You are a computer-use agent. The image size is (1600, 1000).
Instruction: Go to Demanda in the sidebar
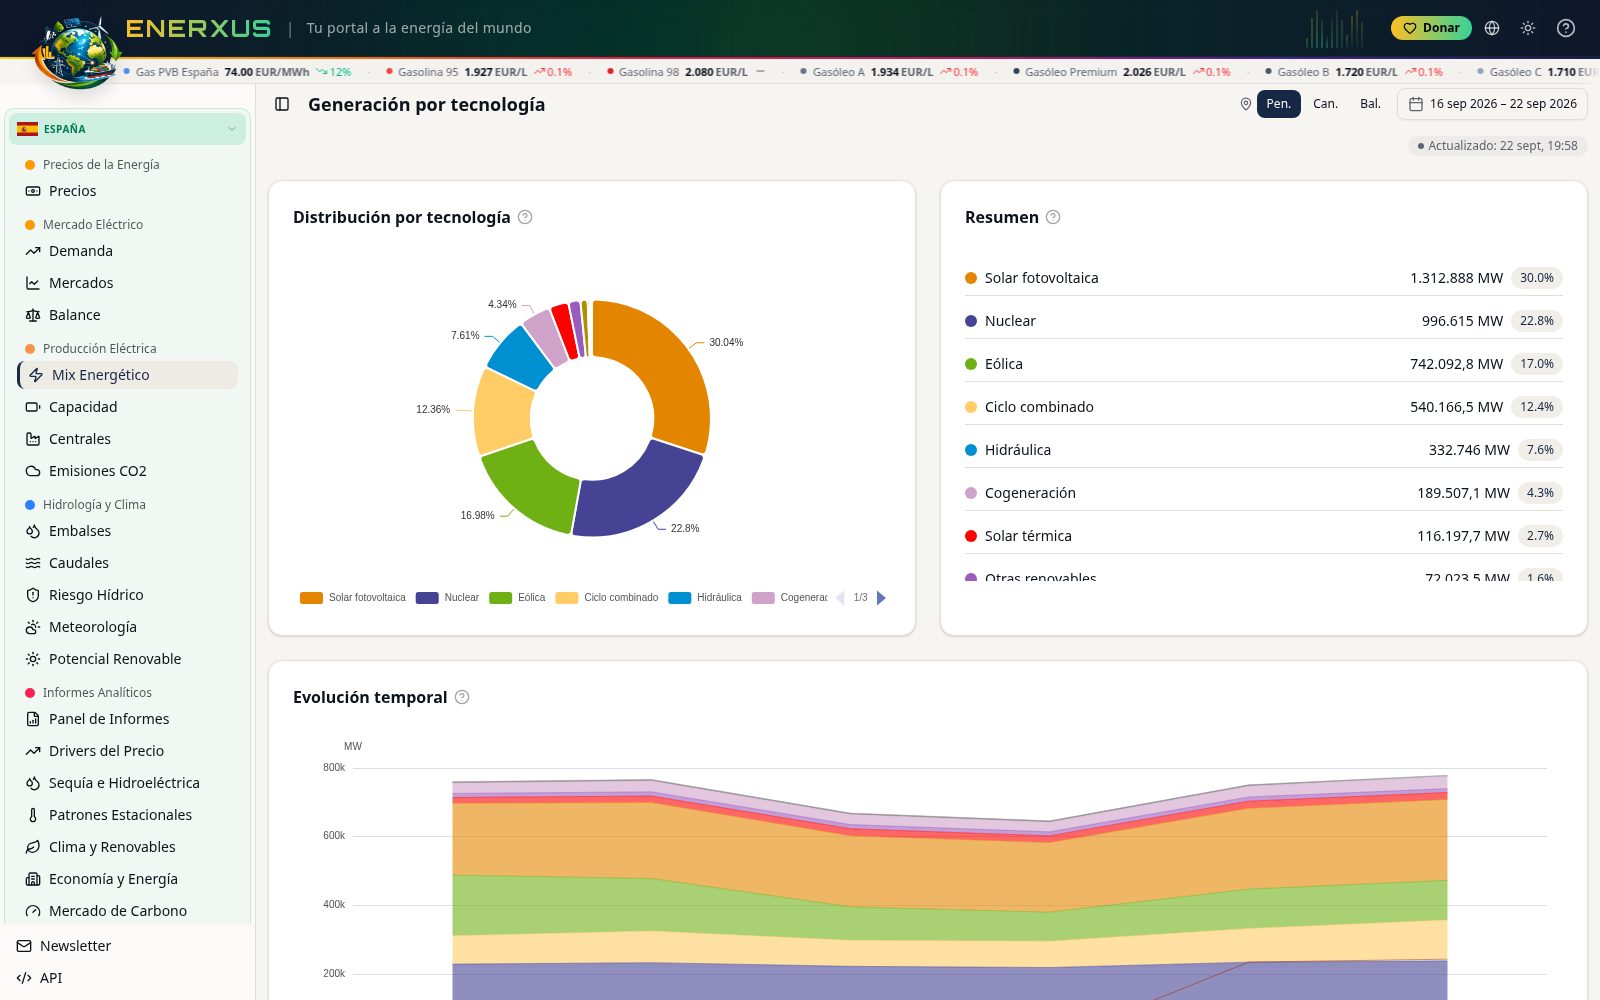[x=128, y=251]
